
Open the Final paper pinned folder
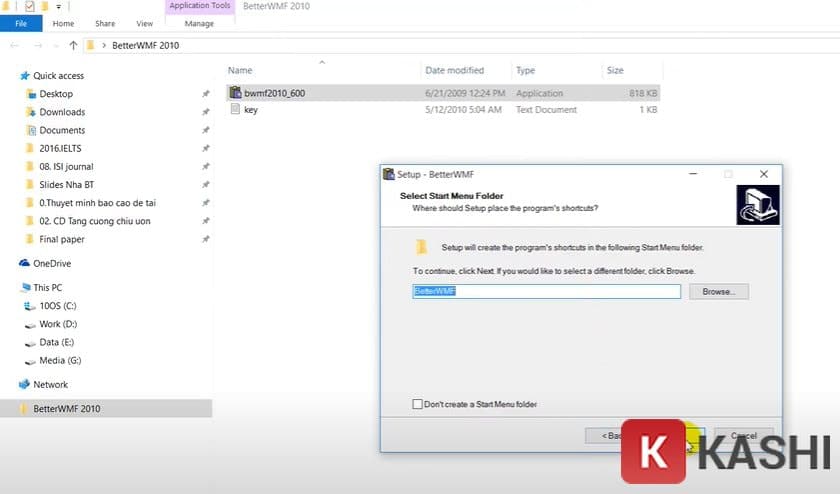pyautogui.click(x=62, y=239)
